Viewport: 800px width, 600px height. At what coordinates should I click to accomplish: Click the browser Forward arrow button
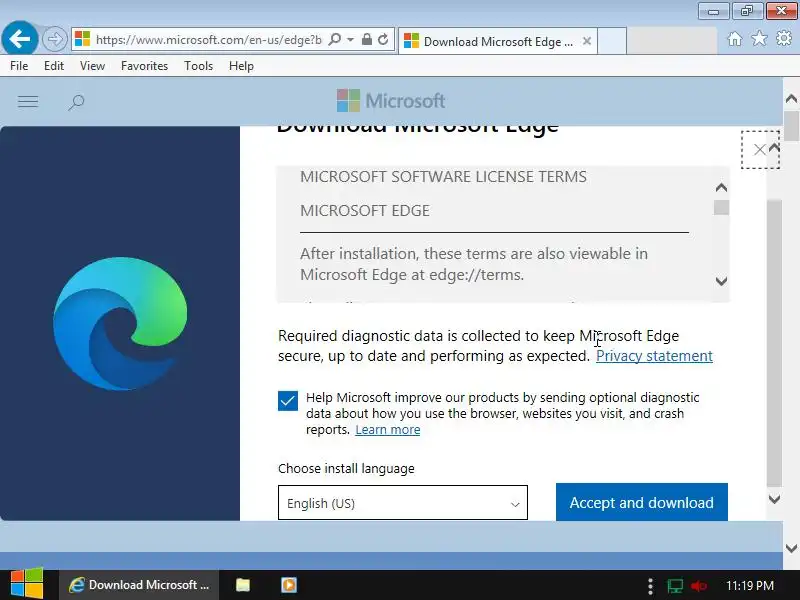54,39
